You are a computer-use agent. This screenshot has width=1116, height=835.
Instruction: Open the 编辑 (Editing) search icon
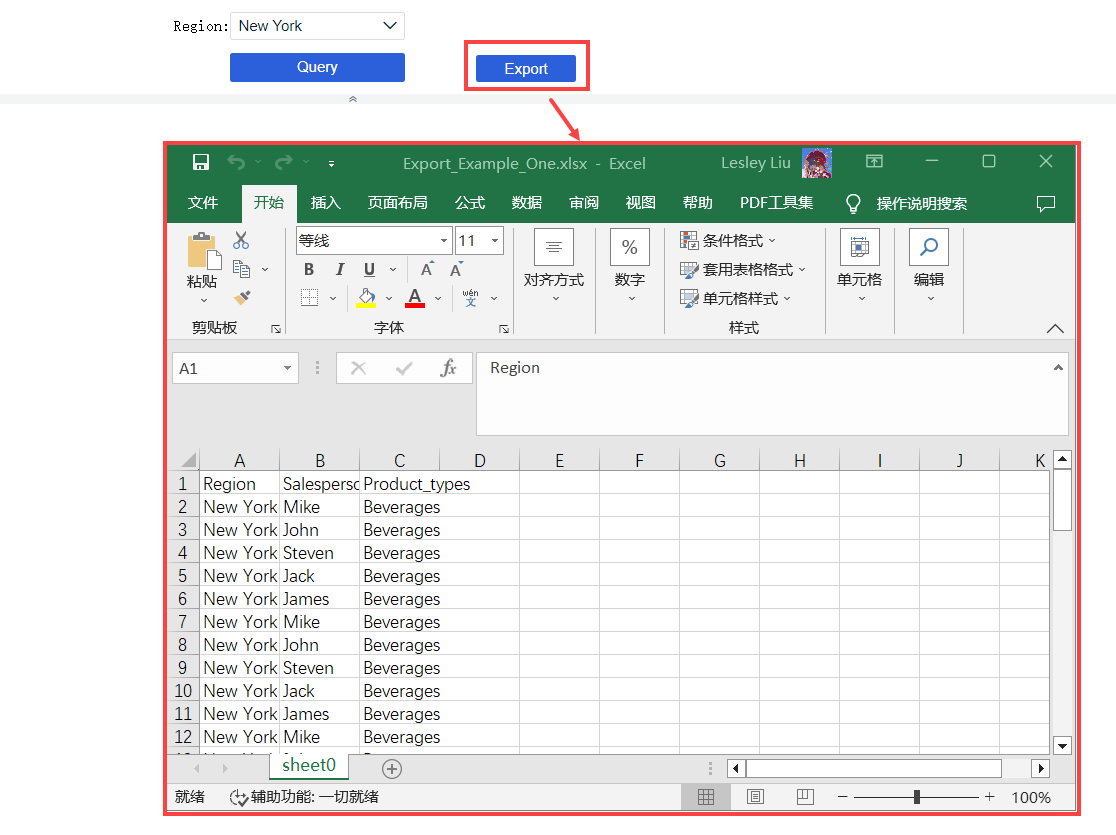click(x=927, y=247)
